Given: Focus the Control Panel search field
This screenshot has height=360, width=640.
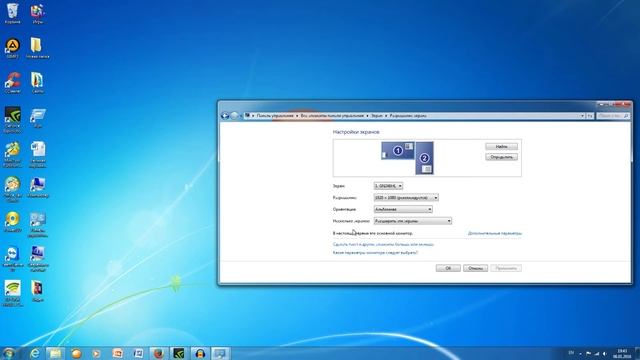Looking at the screenshot, I should pyautogui.click(x=613, y=116).
